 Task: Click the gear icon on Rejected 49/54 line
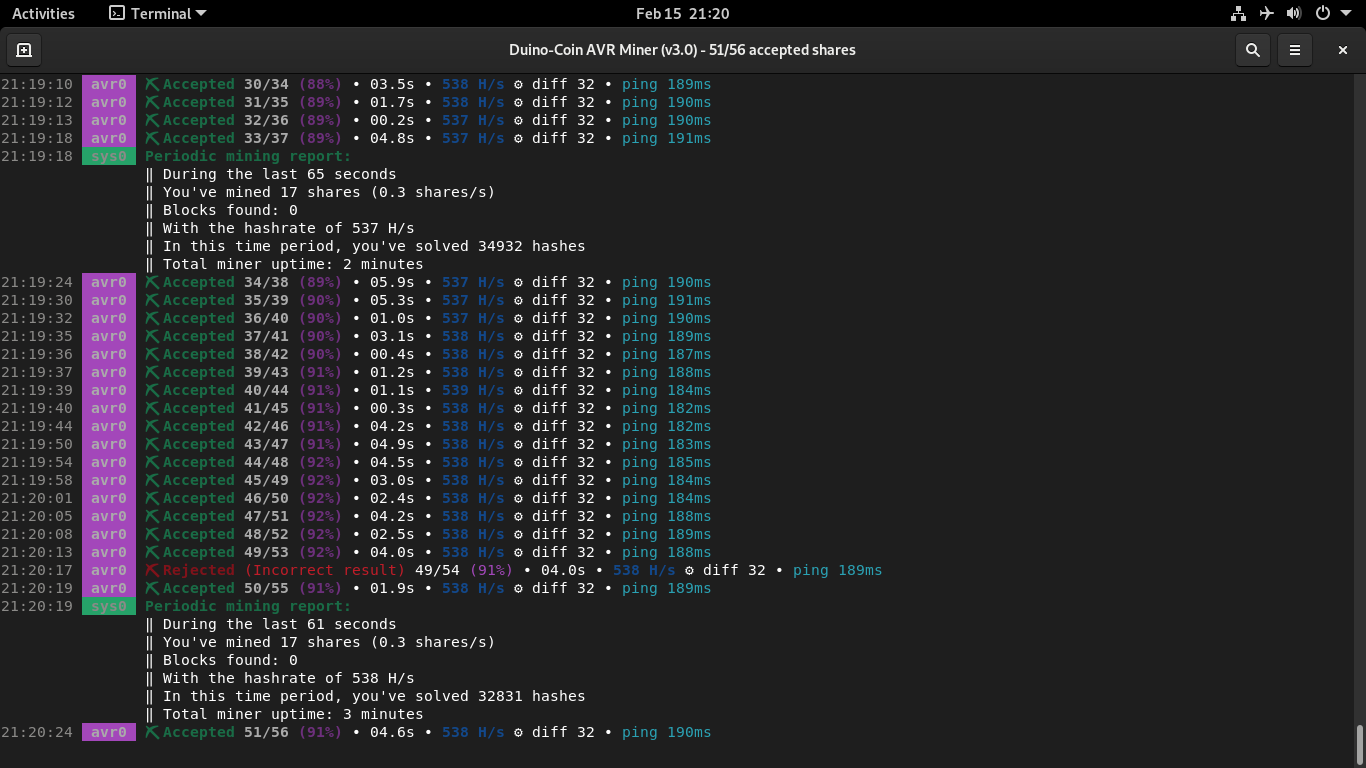[x=689, y=570]
